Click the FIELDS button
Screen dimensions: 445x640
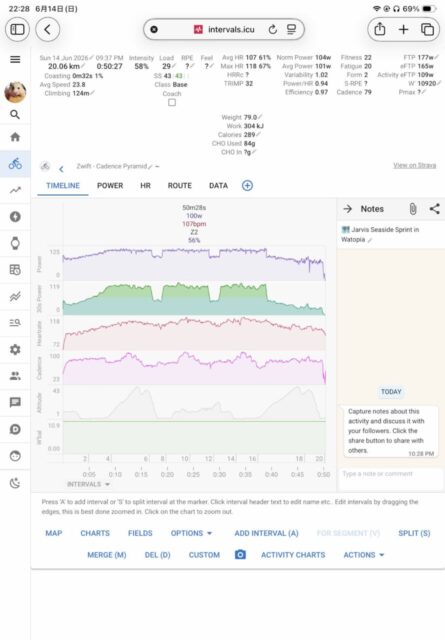pyautogui.click(x=140, y=533)
